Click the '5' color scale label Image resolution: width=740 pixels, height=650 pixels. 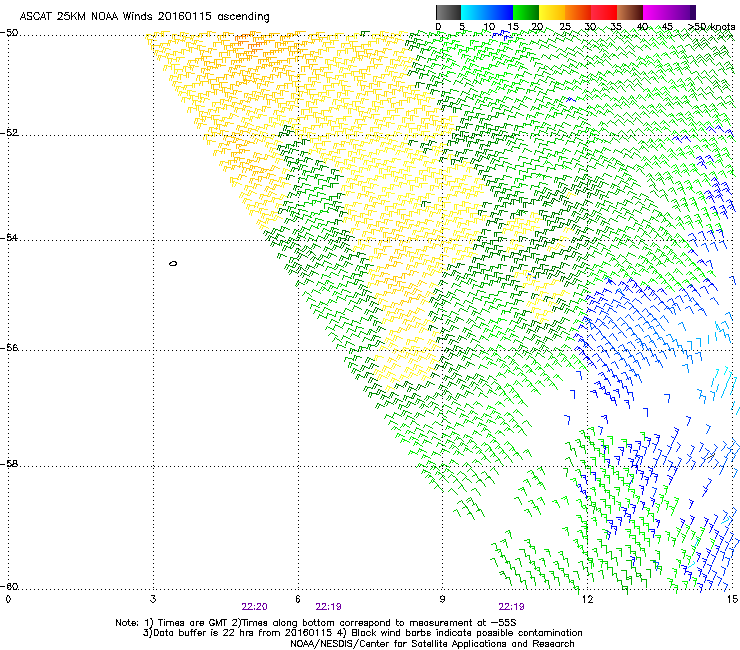click(x=462, y=27)
